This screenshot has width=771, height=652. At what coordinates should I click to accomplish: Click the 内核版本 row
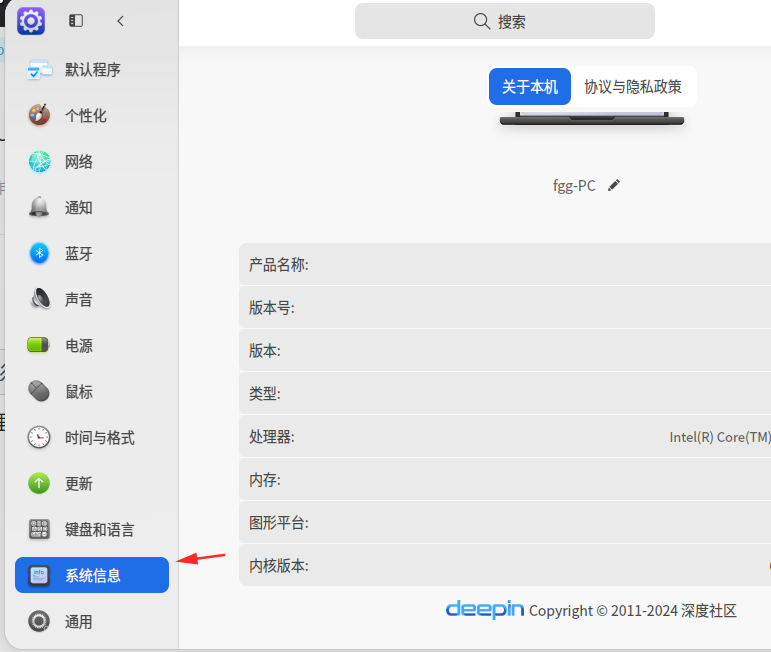click(505, 565)
